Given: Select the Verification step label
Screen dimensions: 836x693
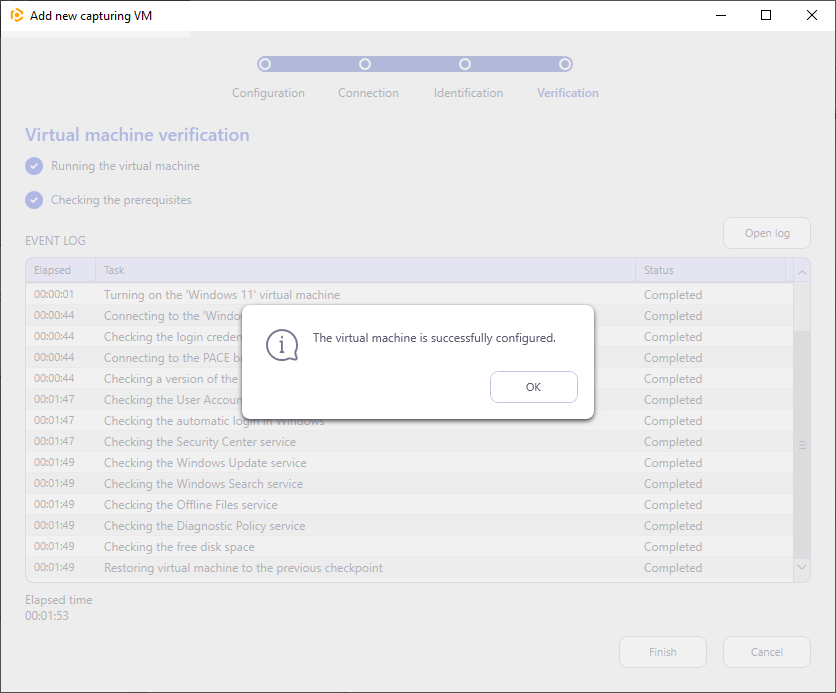Looking at the screenshot, I should pos(568,93).
